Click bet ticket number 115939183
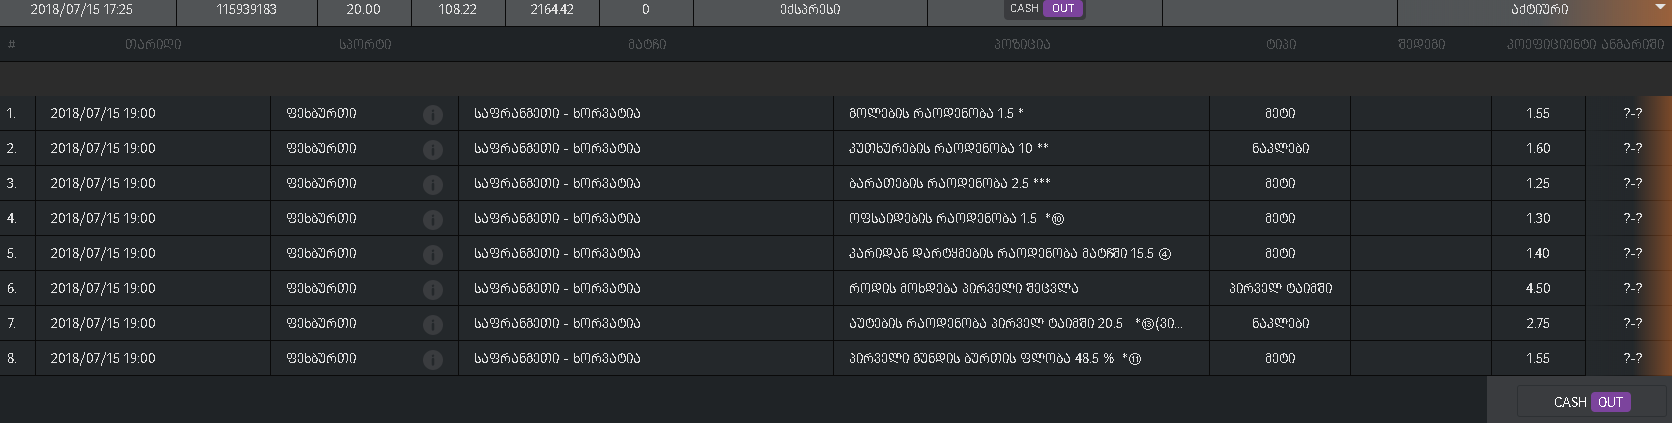Image resolution: width=1672 pixels, height=423 pixels. (x=246, y=9)
